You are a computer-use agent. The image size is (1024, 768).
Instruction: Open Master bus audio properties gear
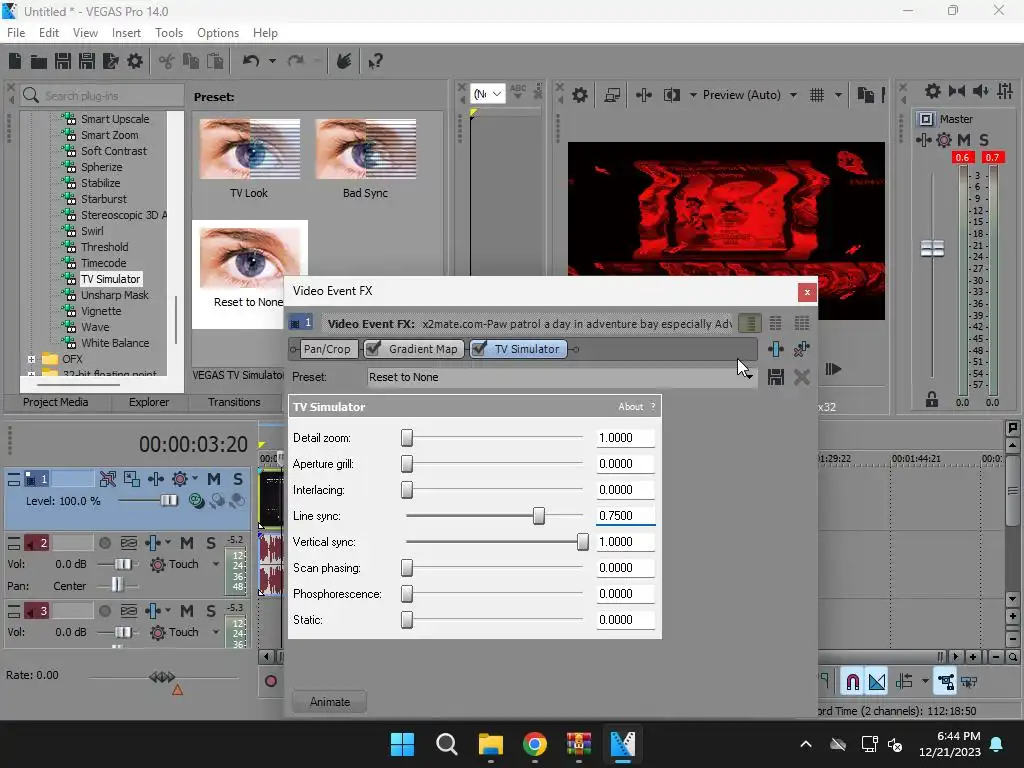933,91
